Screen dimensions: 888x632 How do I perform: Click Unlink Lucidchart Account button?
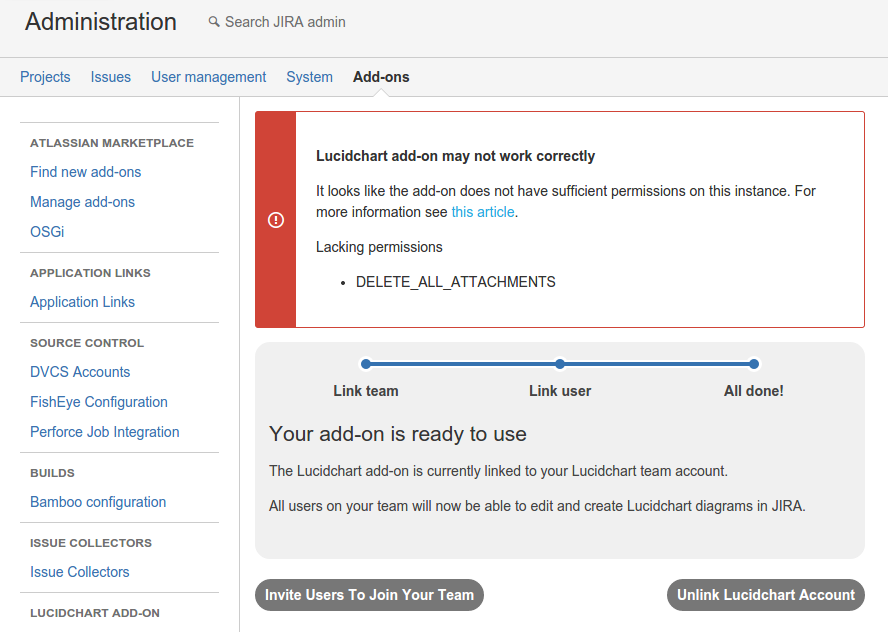[x=766, y=595]
